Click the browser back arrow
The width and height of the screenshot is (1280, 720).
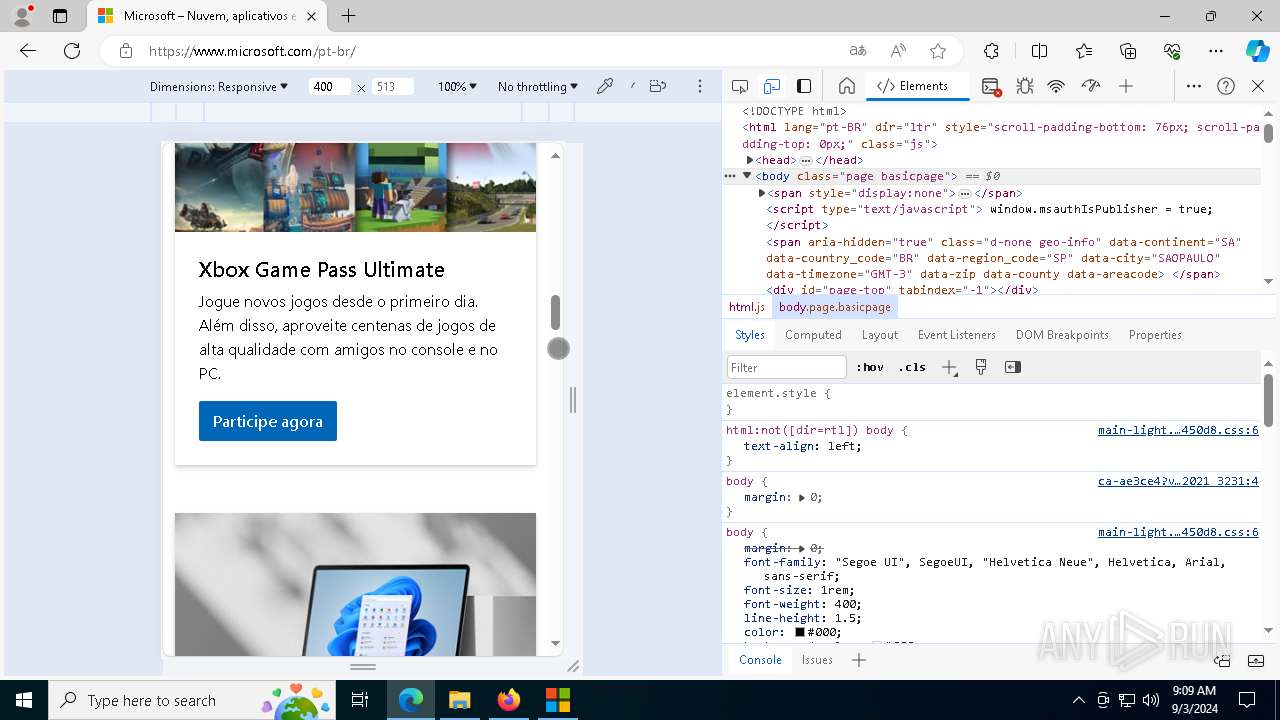[x=28, y=51]
